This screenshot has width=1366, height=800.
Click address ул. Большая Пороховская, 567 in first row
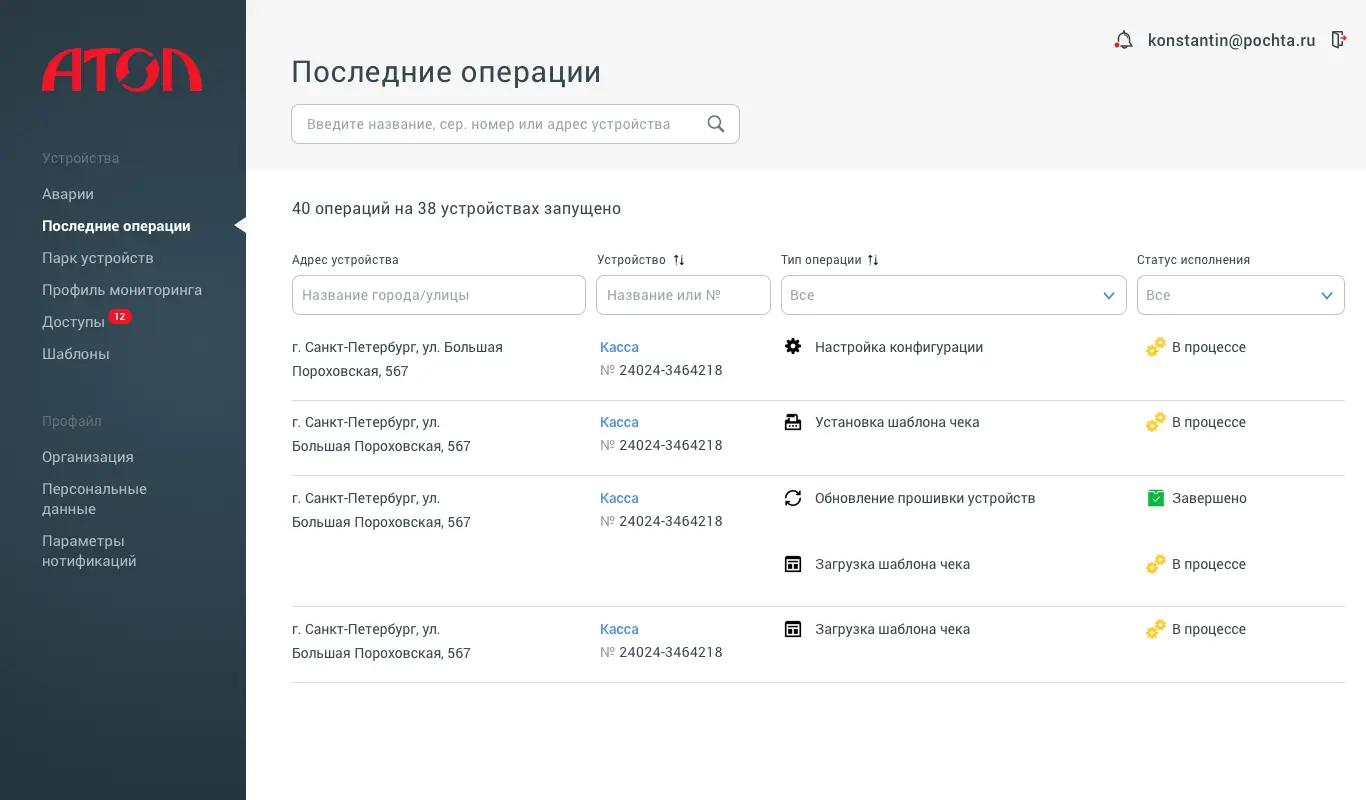[x=397, y=359]
